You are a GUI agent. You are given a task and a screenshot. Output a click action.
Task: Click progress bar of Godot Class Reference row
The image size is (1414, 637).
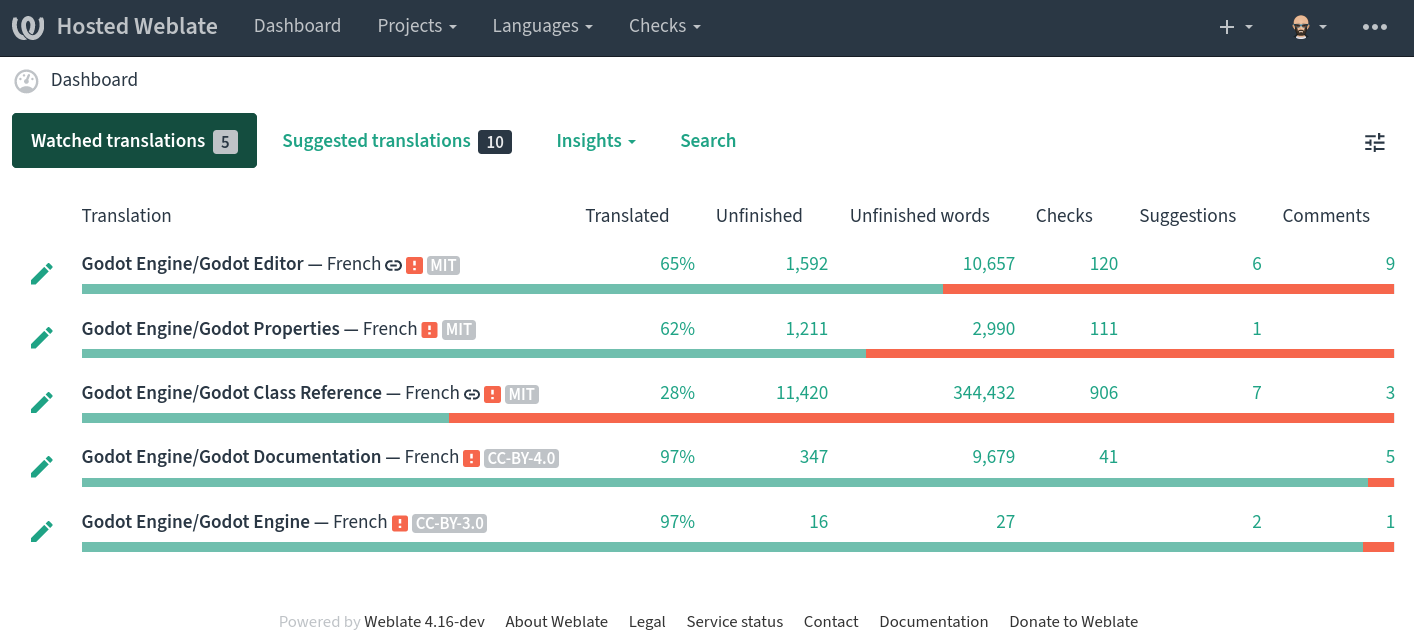coord(738,418)
